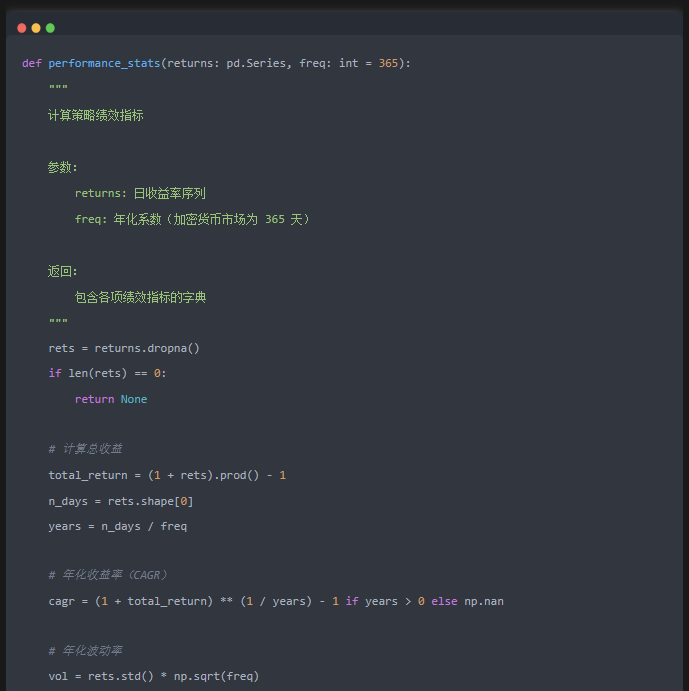689x691 pixels.
Task: Click the 365 default value in signature
Action: tap(388, 63)
